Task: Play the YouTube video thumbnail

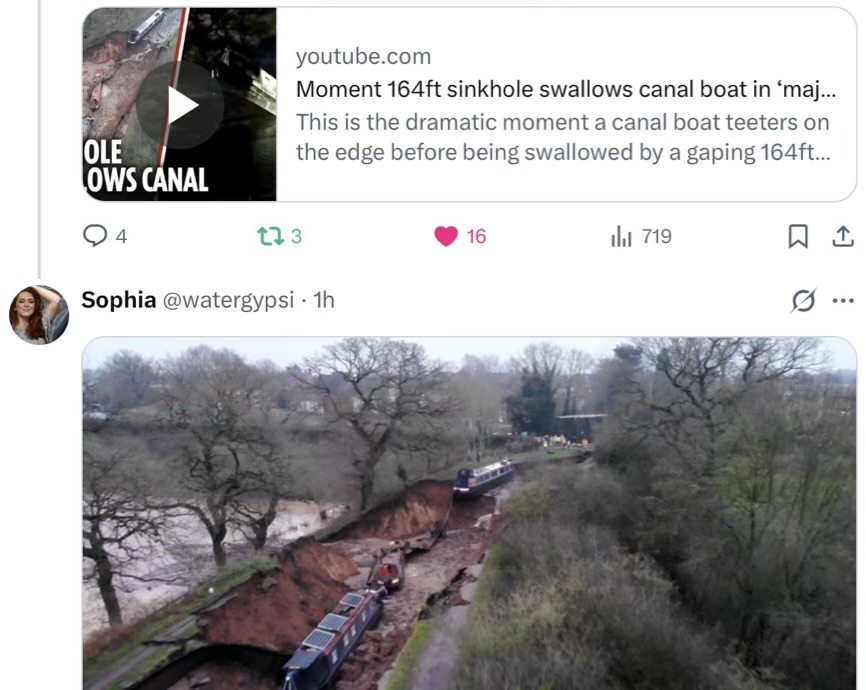Action: [x=180, y=104]
